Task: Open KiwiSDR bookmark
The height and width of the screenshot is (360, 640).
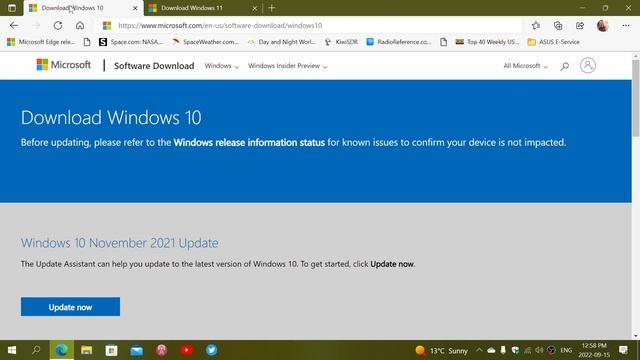Action: (x=341, y=42)
